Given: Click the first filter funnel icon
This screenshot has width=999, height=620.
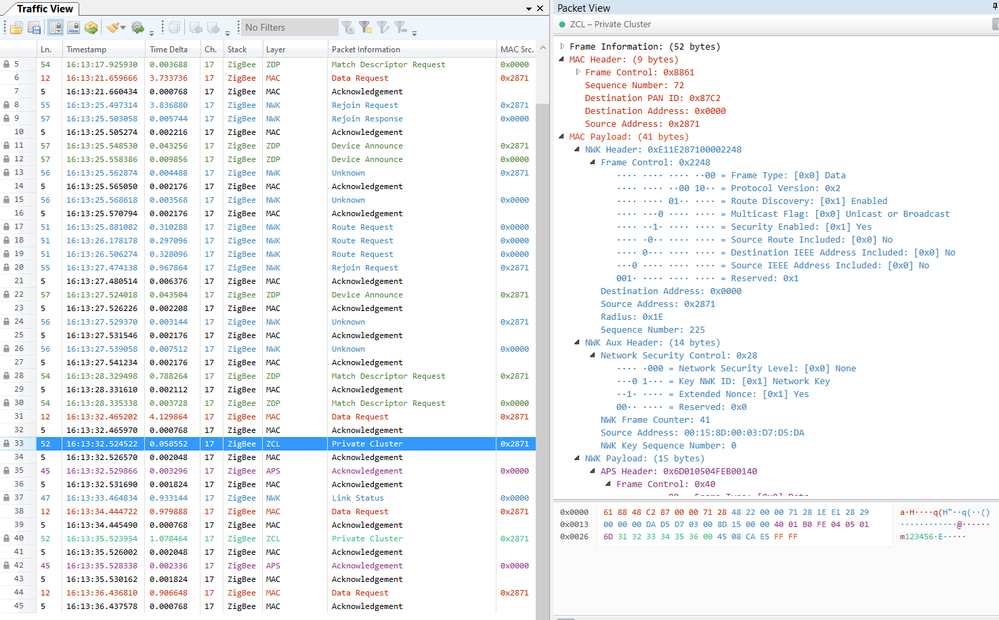Looking at the screenshot, I should 347,28.
